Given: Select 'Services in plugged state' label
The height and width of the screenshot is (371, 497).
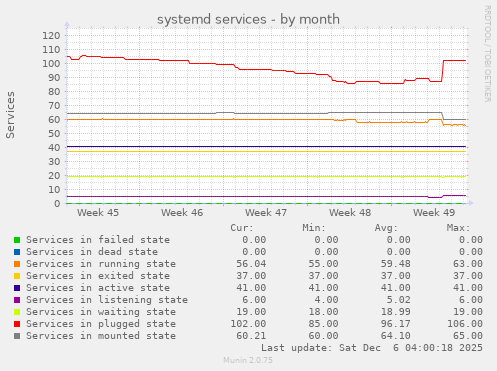Looking at the screenshot, I should pos(101,324).
